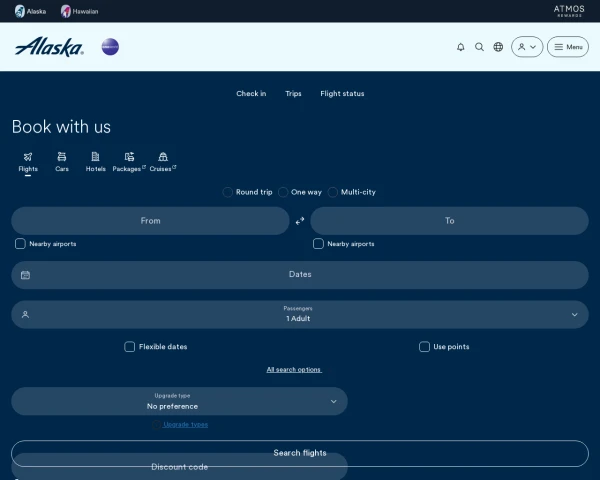600x480 pixels.
Task: Expand the Passengers dropdown
Action: [300, 314]
